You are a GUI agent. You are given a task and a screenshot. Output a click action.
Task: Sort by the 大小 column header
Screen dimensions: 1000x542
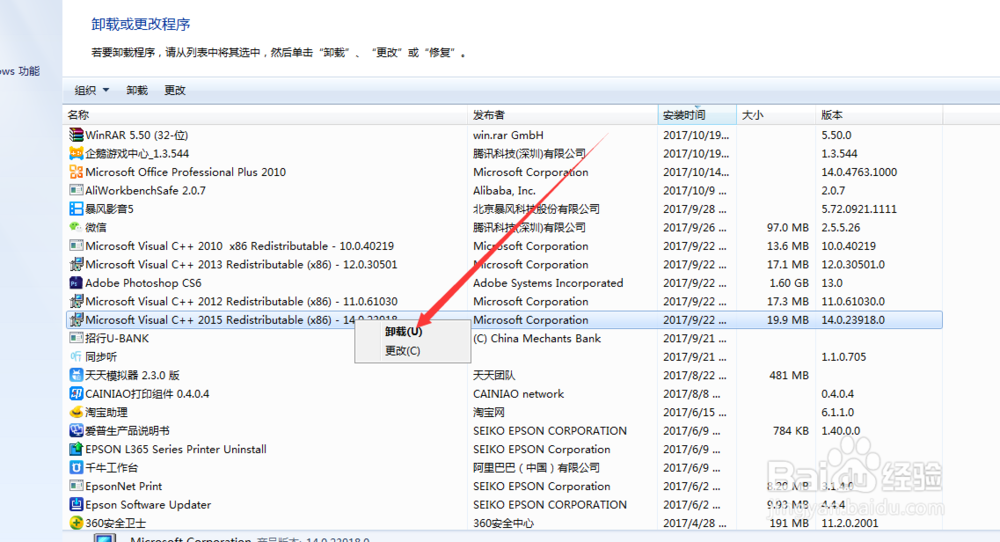776,115
